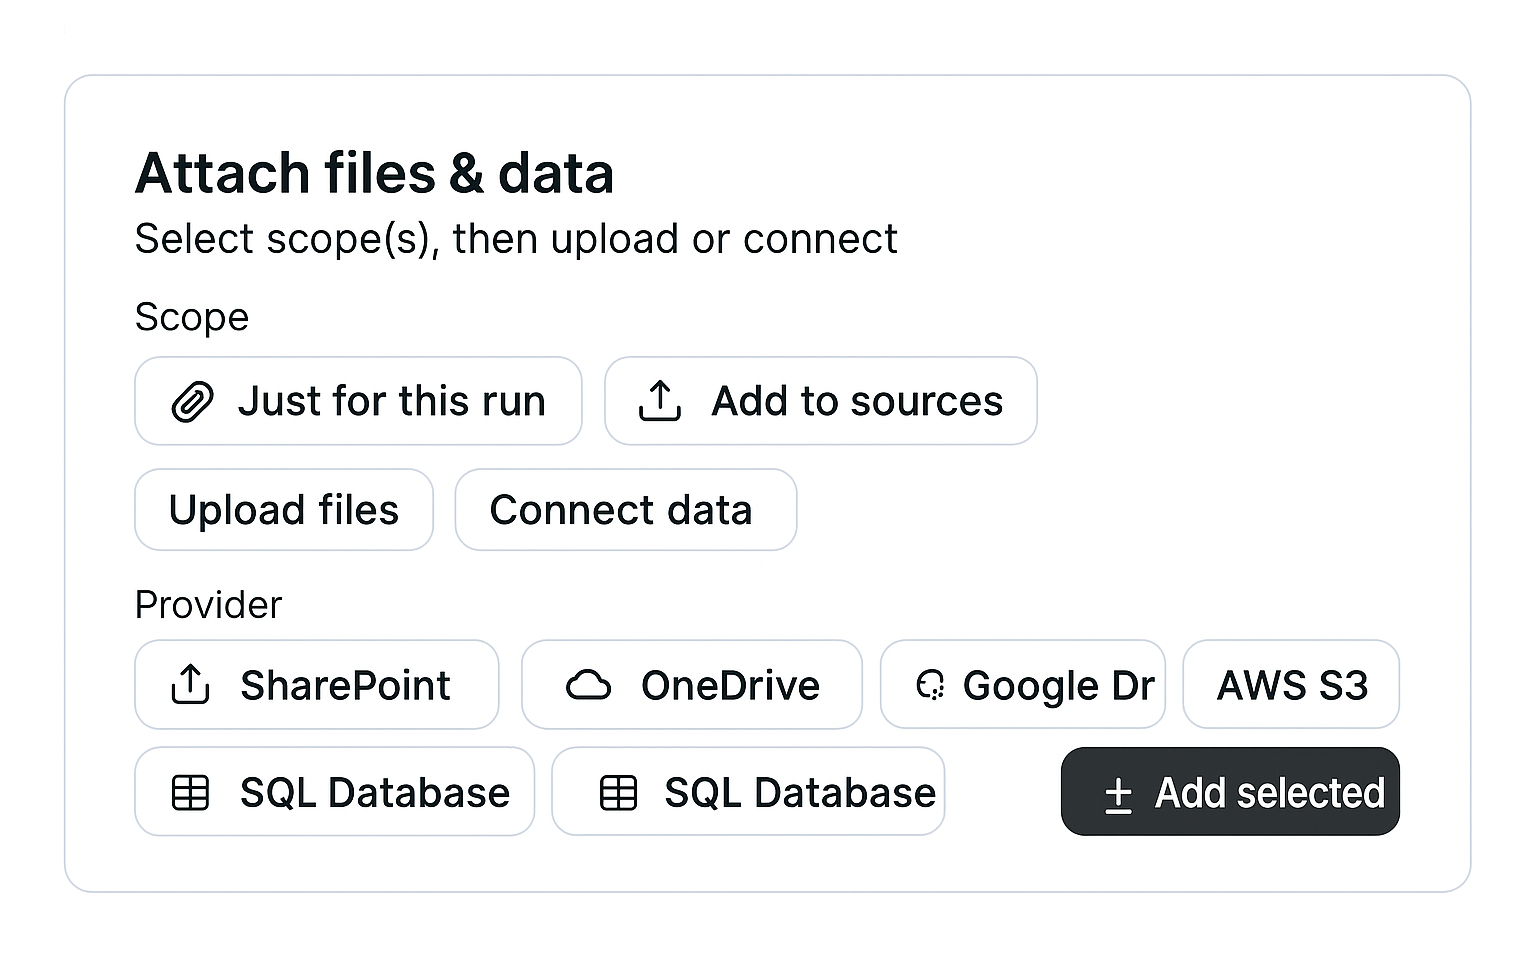Toggle the AWS S3 provider chip
Viewport: 1532px width, 968px height.
(x=1290, y=685)
